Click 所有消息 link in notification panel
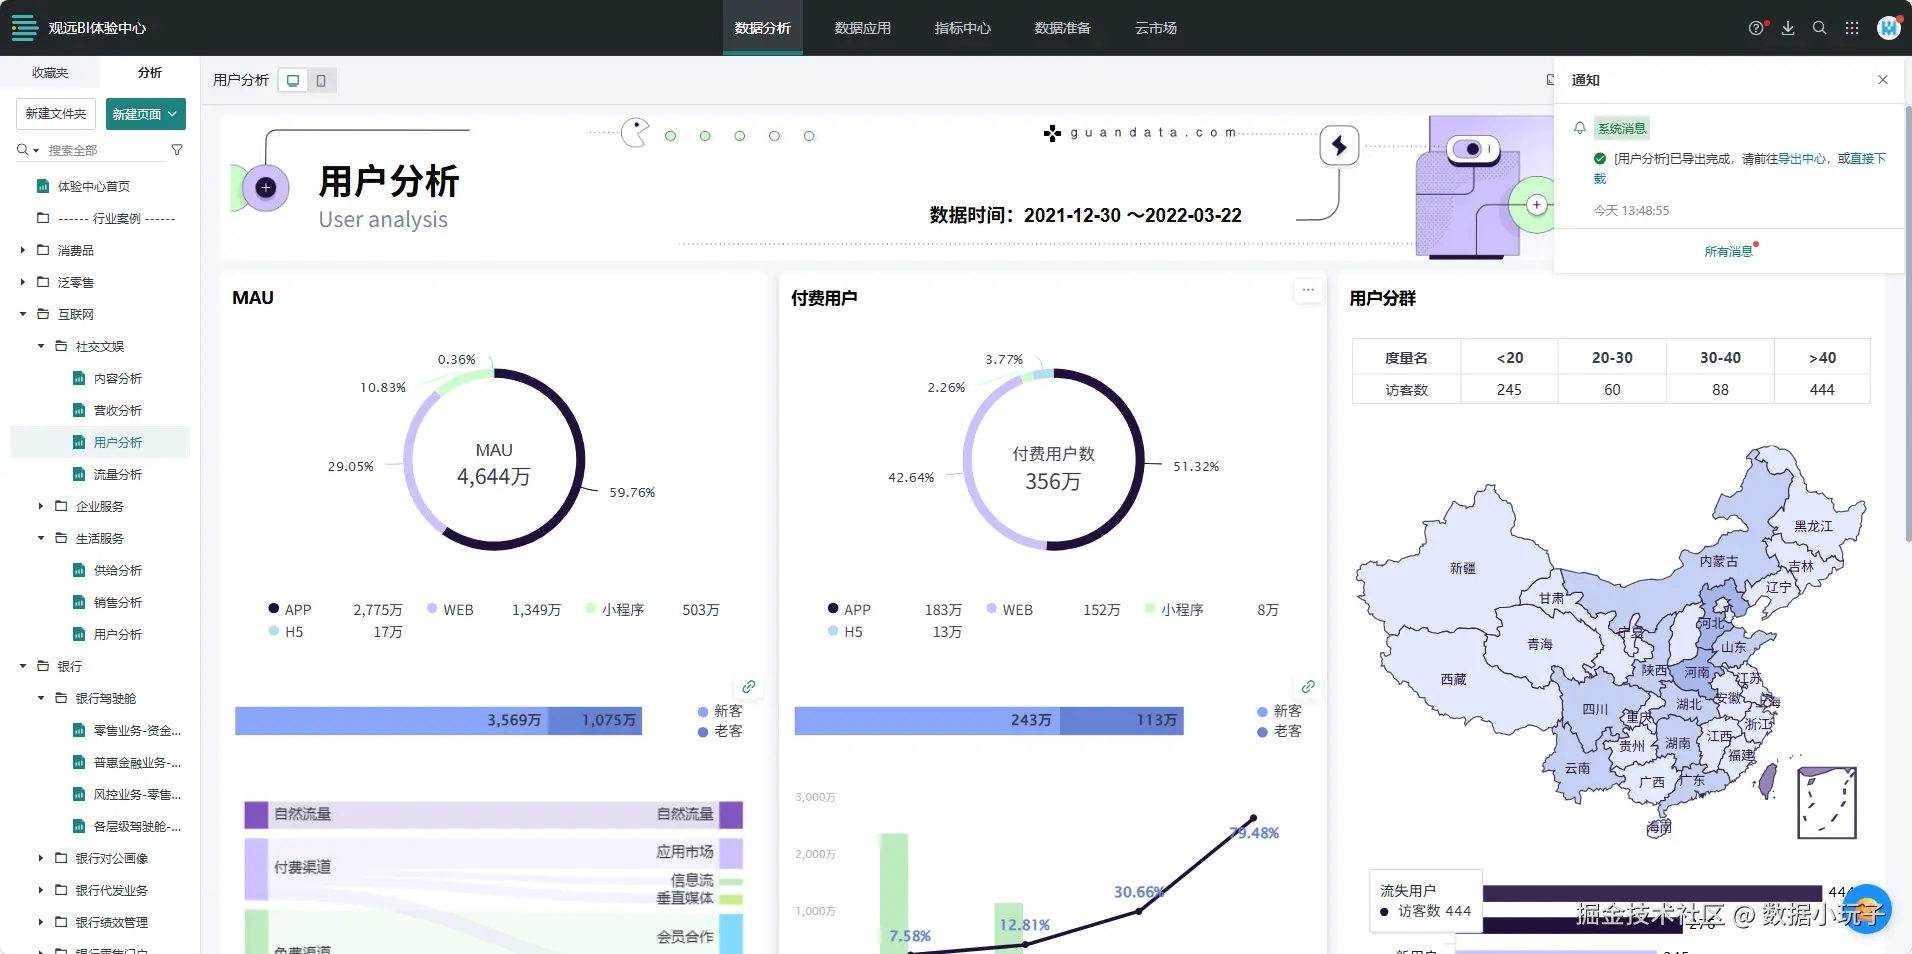Viewport: 1912px width, 954px height. [x=1728, y=252]
